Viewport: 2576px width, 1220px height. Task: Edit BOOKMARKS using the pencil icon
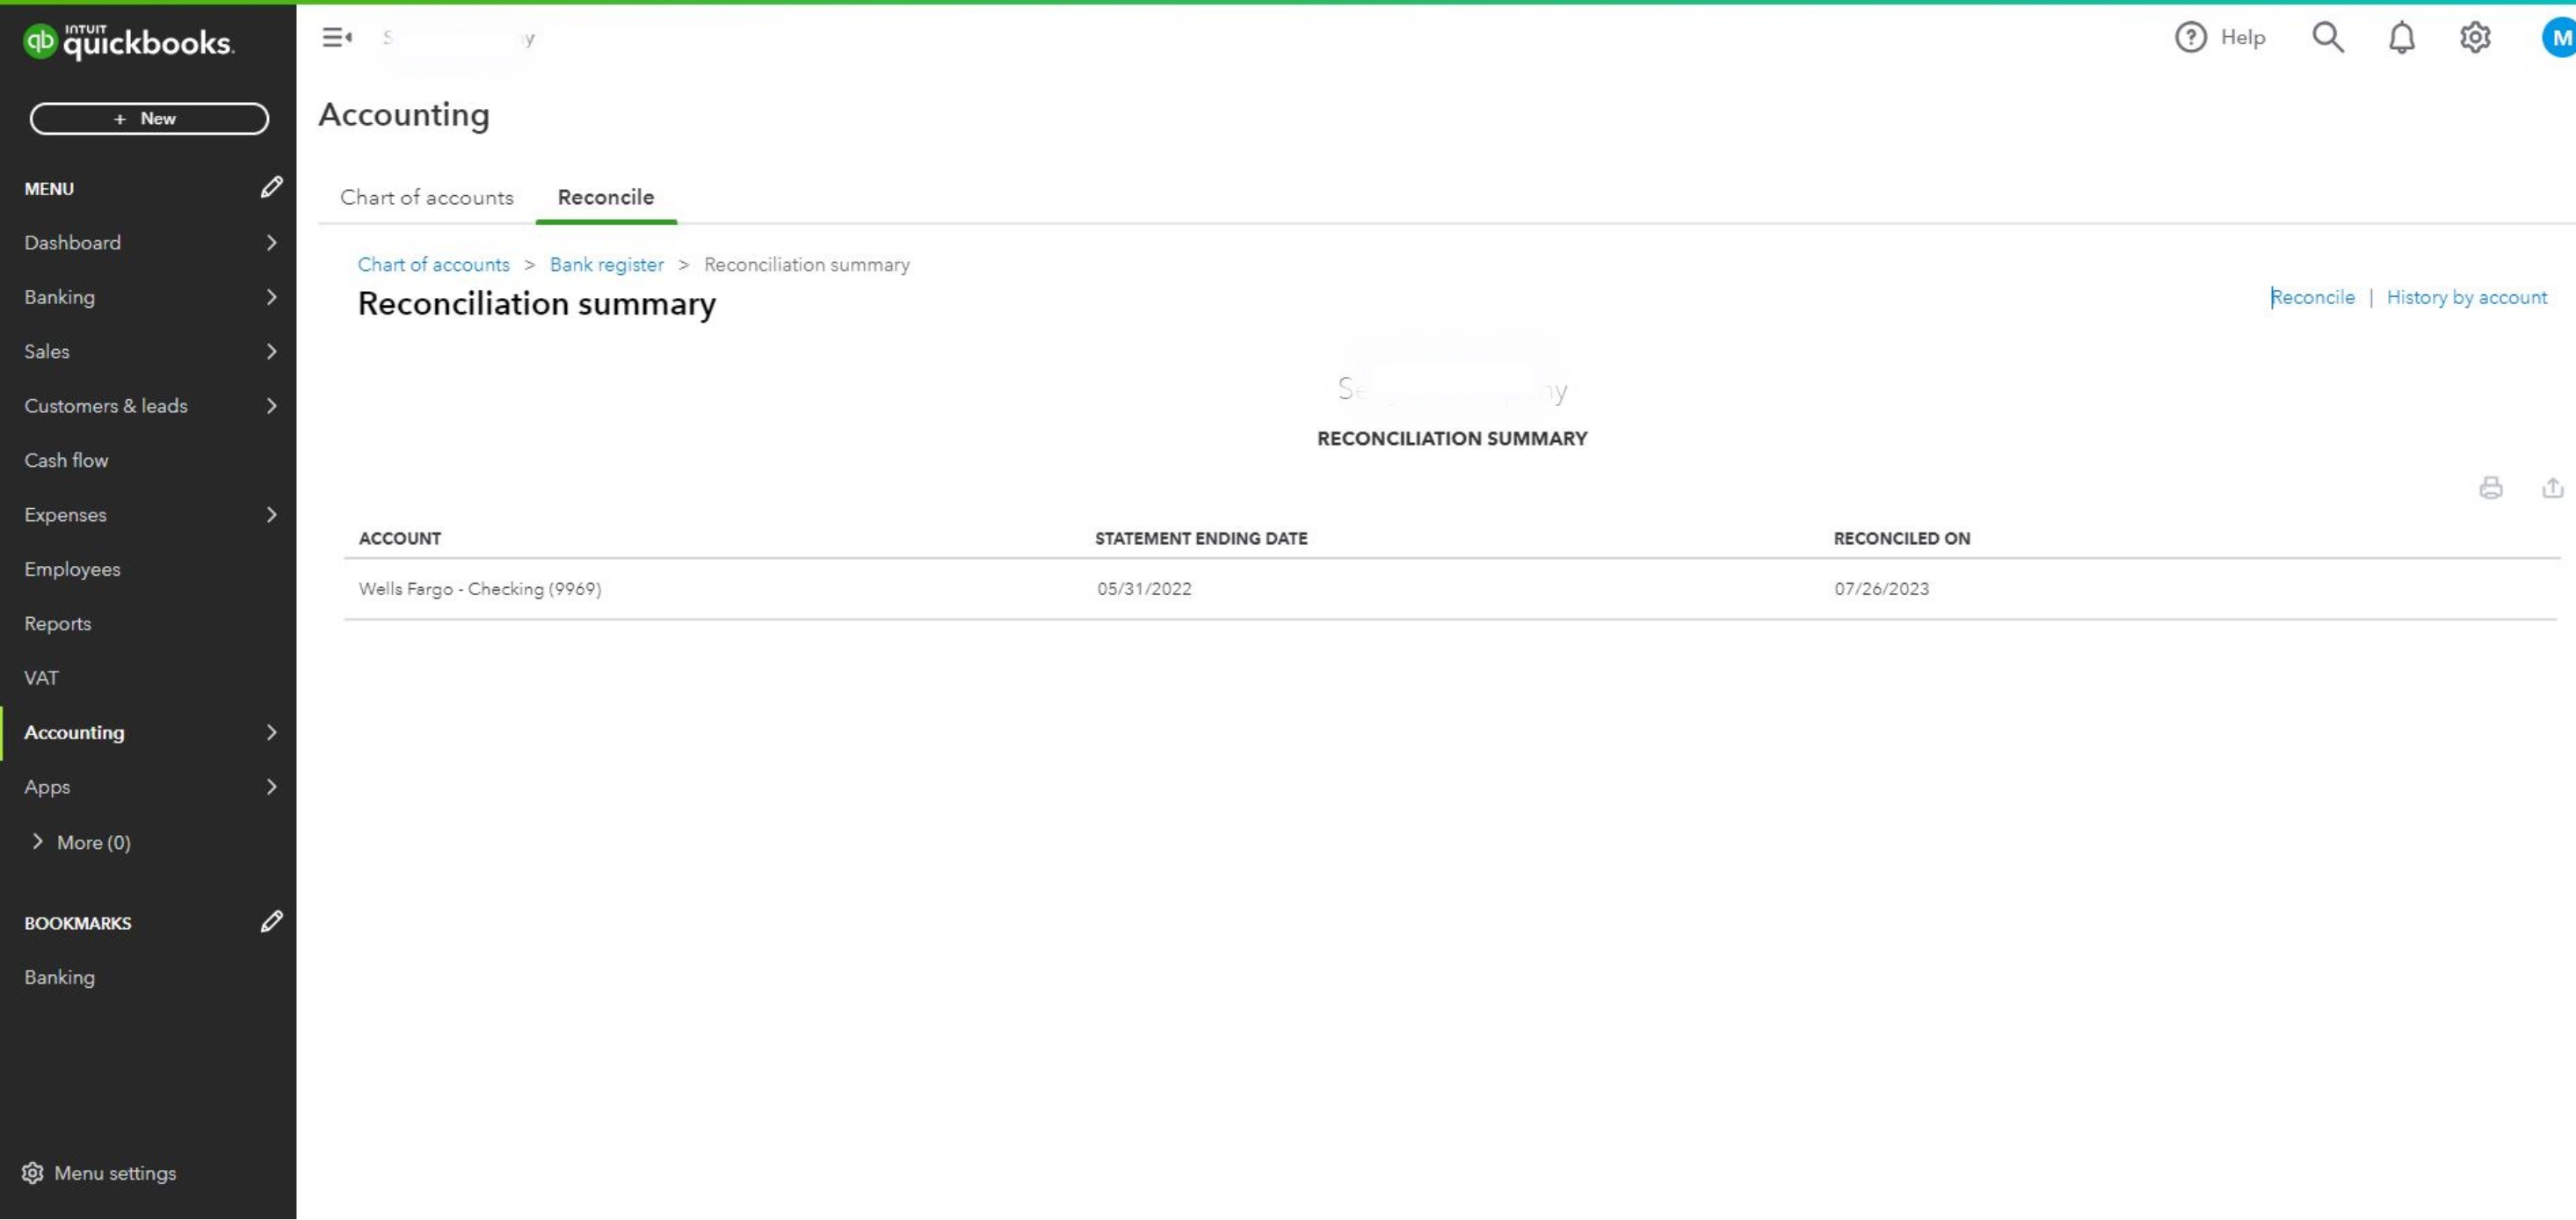click(x=271, y=922)
